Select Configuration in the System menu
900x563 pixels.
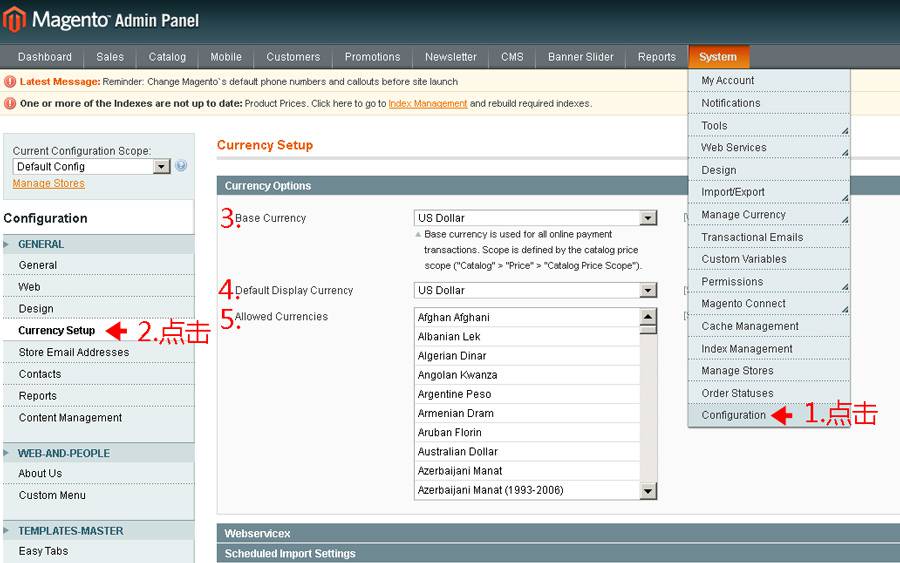pos(734,415)
